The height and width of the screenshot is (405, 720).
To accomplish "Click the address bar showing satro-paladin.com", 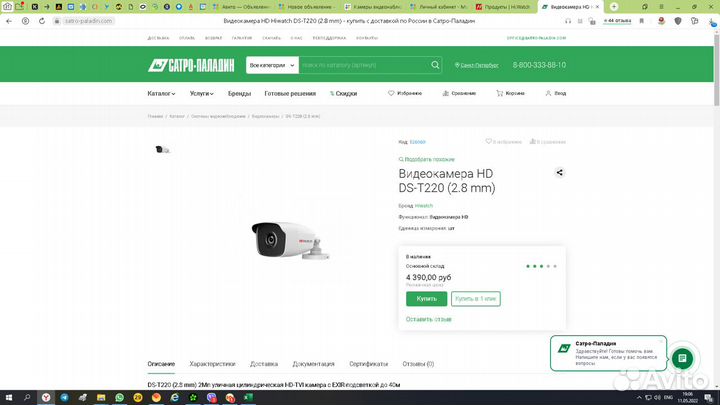I will 88,21.
